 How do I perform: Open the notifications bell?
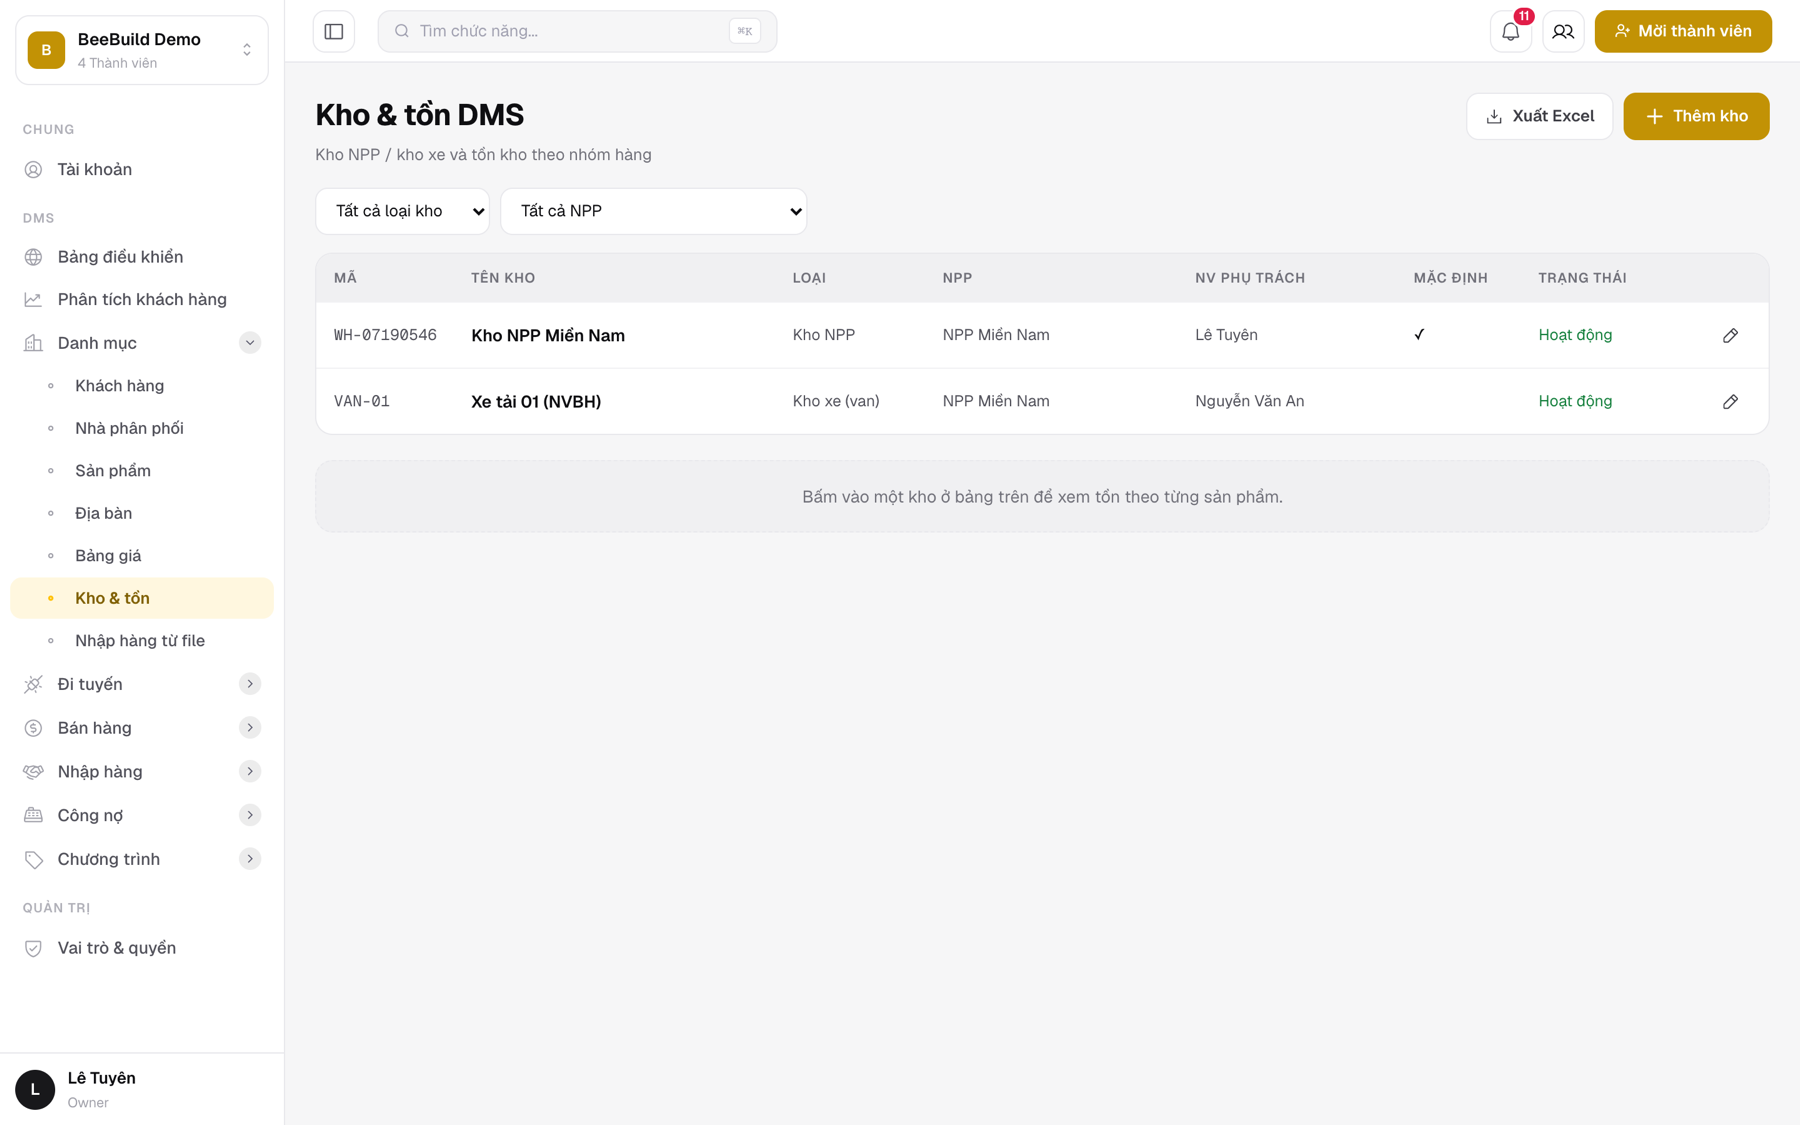tap(1510, 31)
